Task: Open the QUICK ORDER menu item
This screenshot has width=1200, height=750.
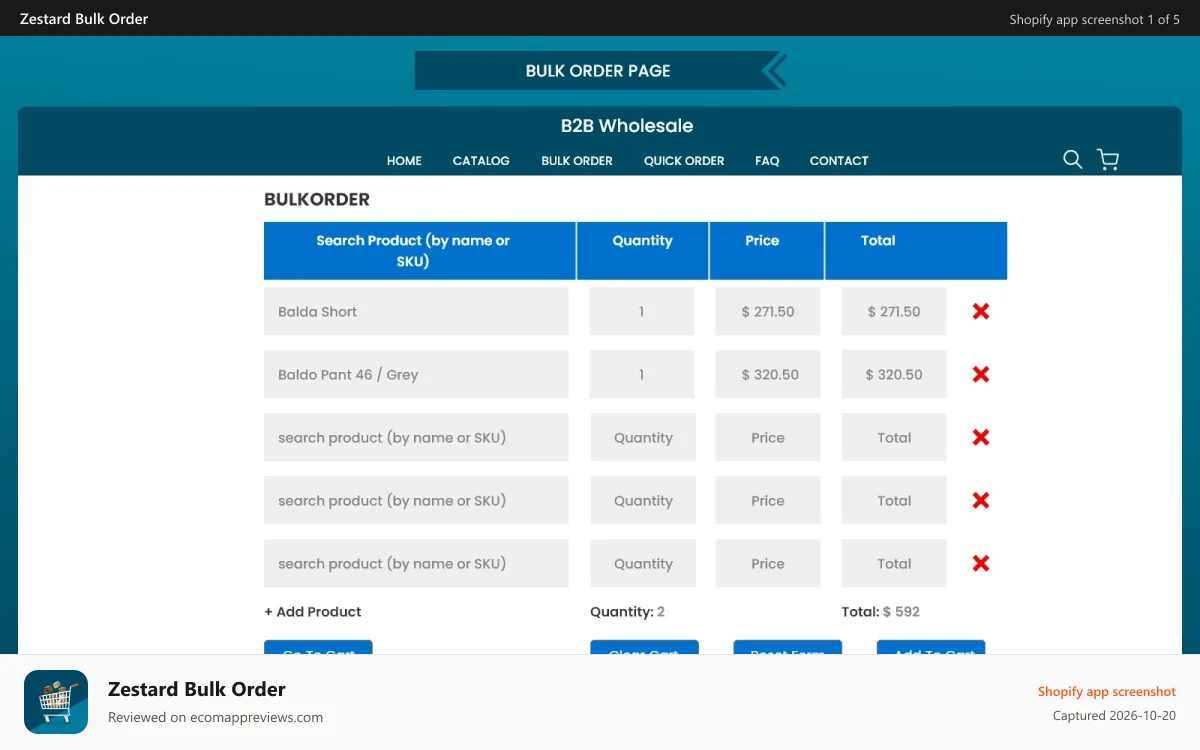Action: click(x=684, y=161)
